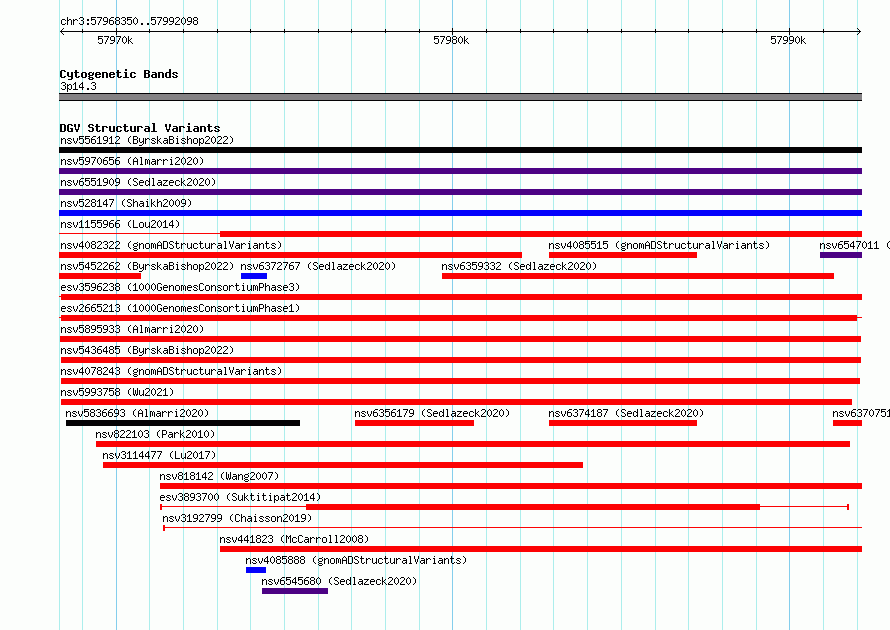890x630 pixels.
Task: Select nsv818142 (Wang2007) label
Action: (219, 476)
